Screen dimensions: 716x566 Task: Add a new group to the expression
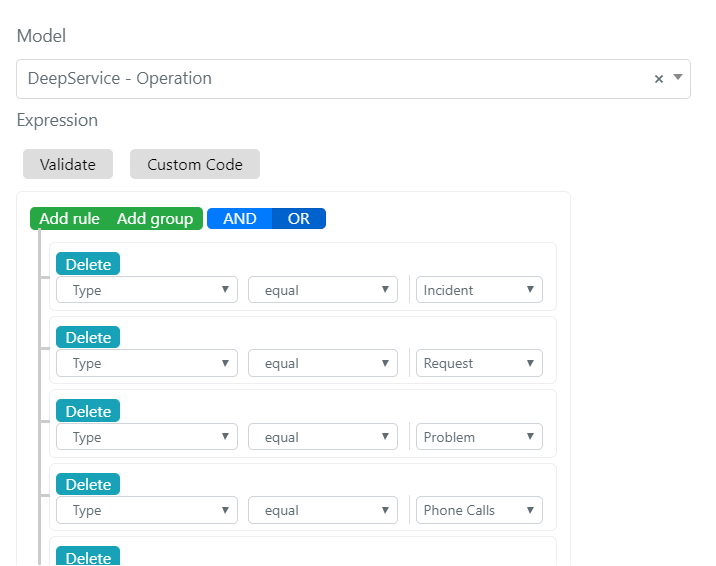(x=155, y=219)
